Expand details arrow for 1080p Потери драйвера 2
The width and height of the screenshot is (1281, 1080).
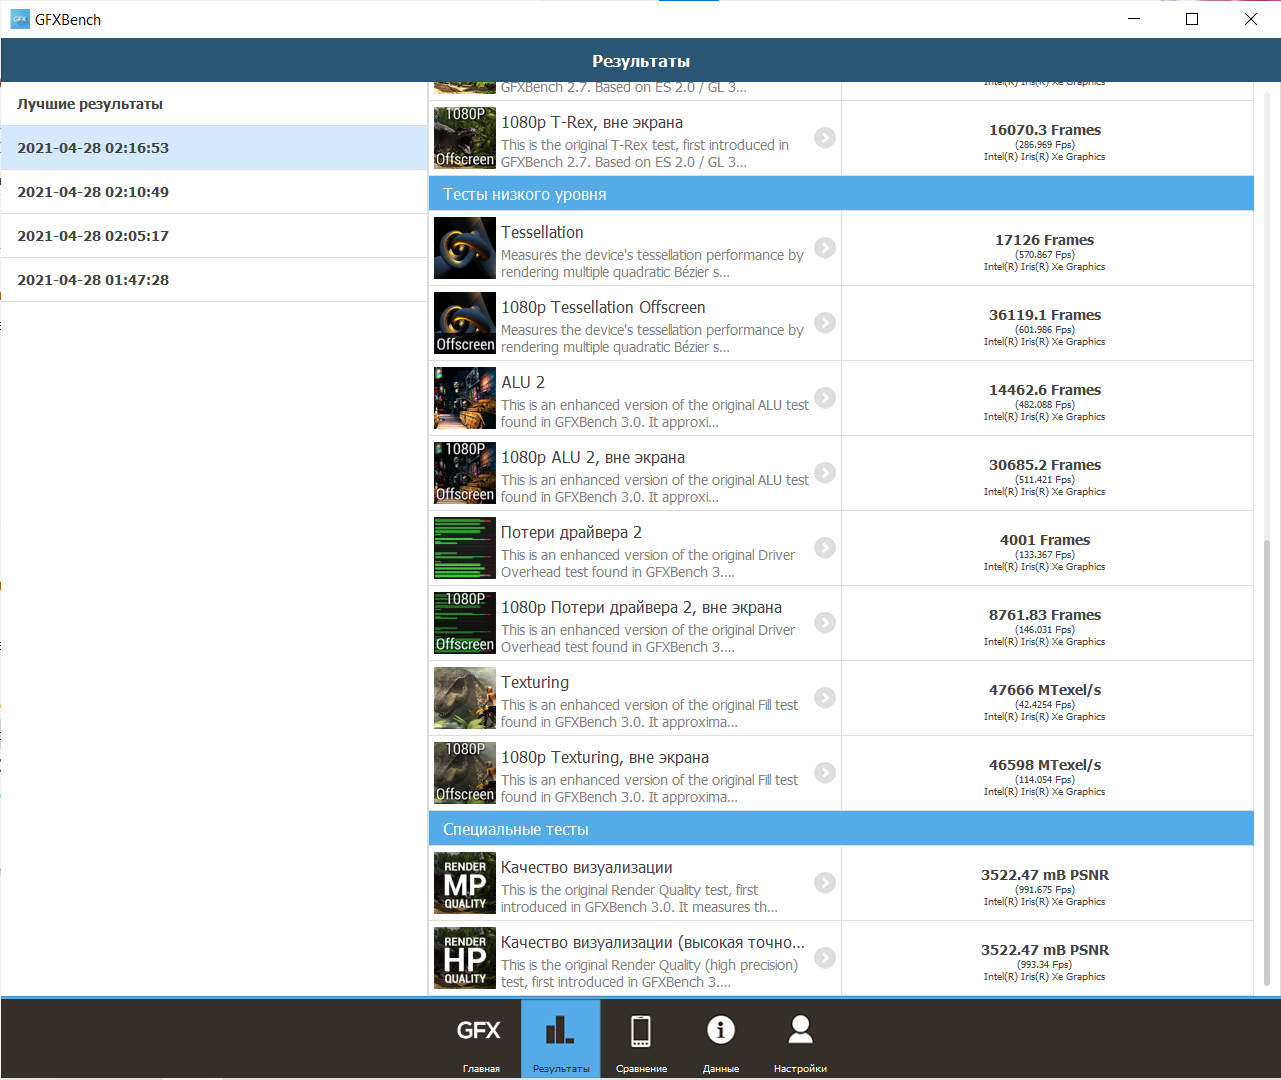(825, 623)
